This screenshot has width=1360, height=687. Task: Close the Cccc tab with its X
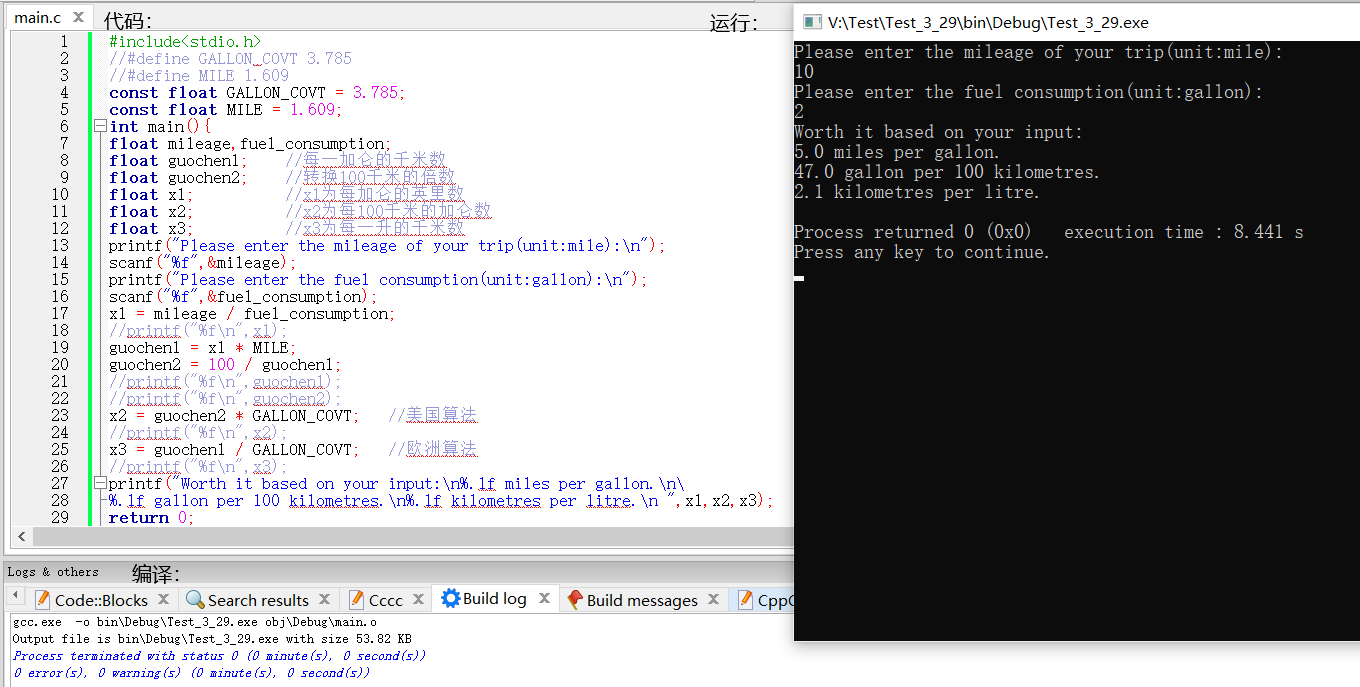pyautogui.click(x=419, y=600)
